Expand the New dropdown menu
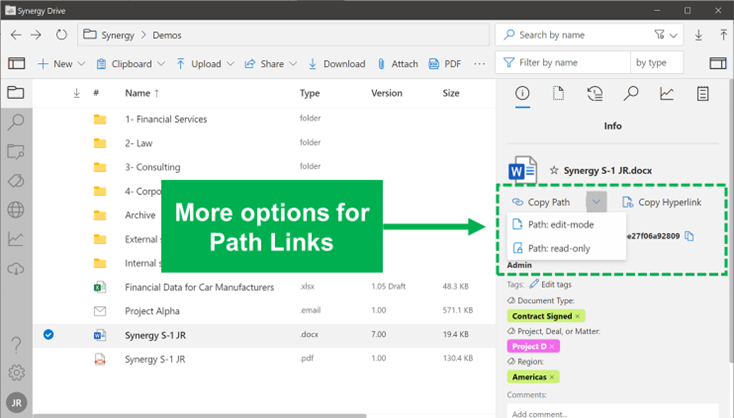The height and width of the screenshot is (418, 734). click(81, 64)
